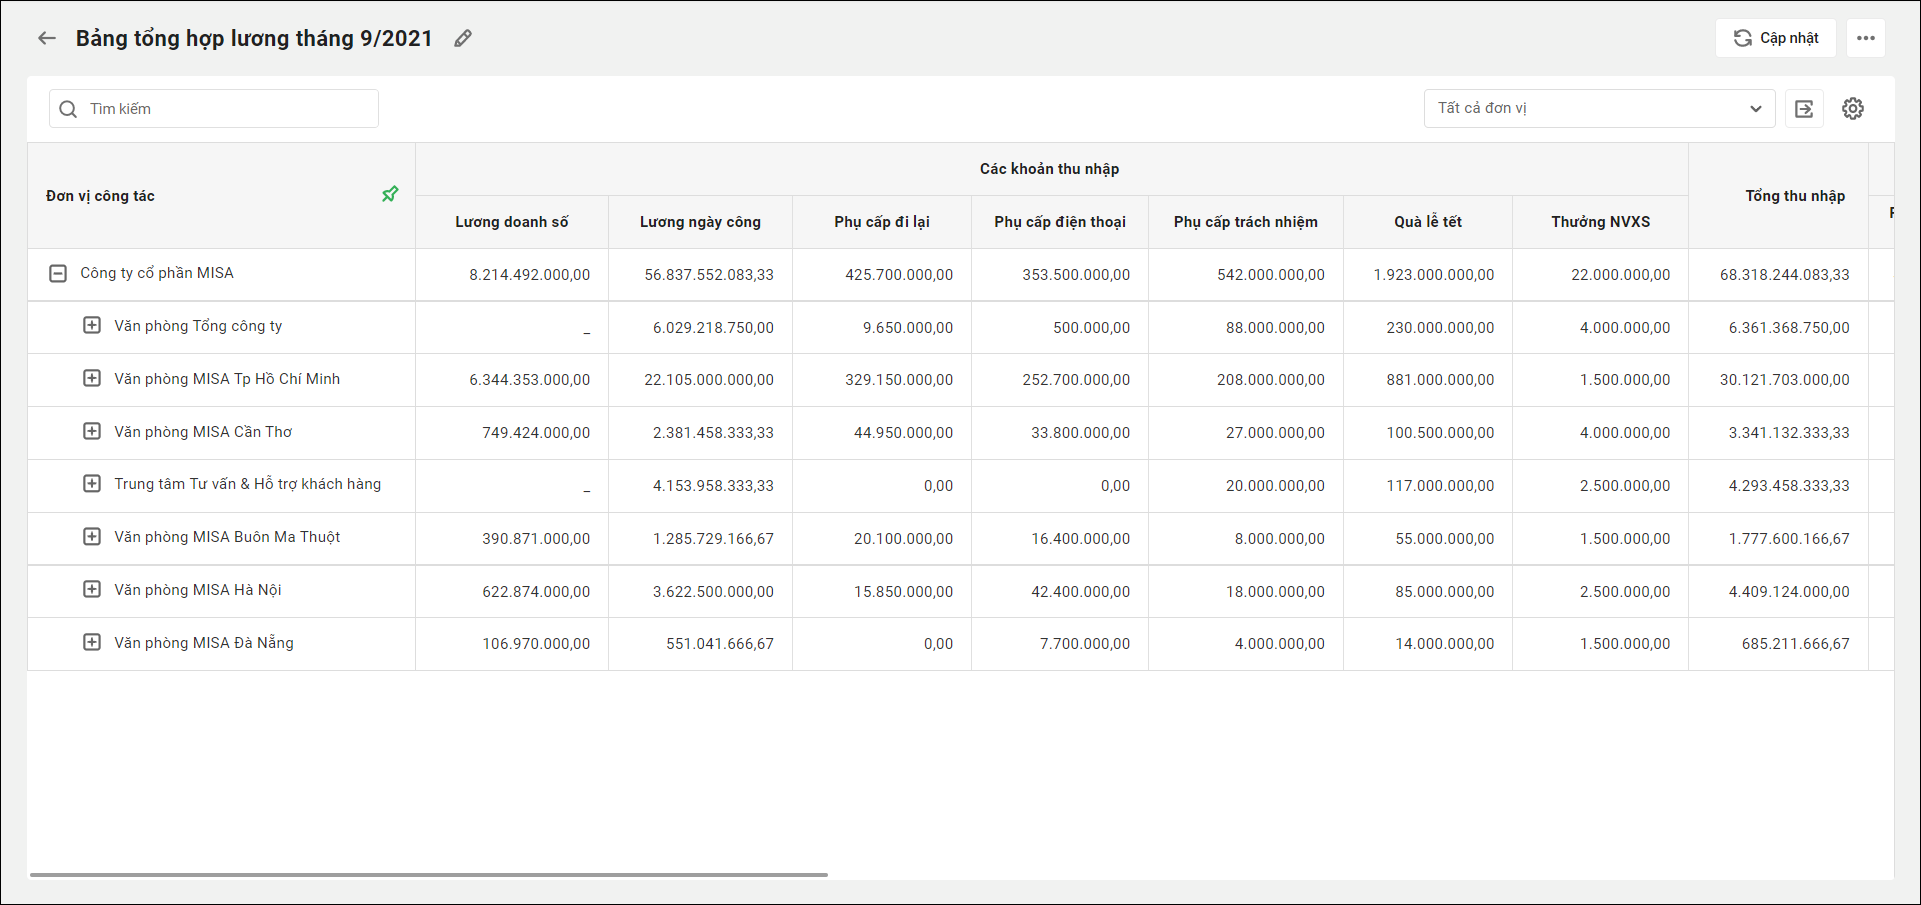Click the Lương doanh số column header
Screen dimensions: 1921x905
pyautogui.click(x=511, y=222)
